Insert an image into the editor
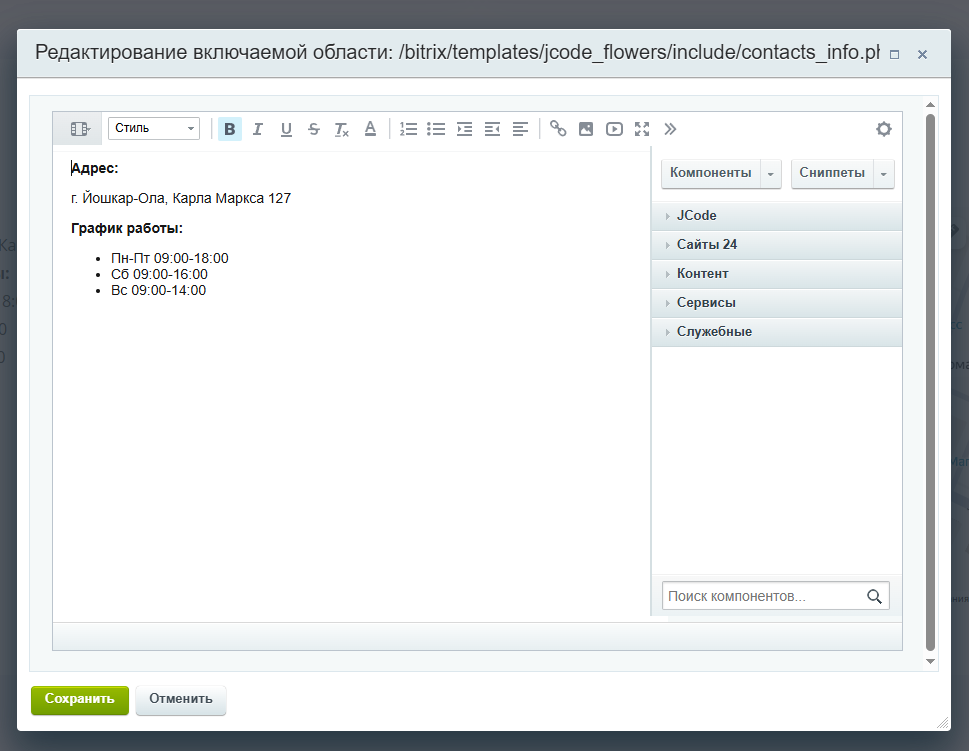This screenshot has height=751, width=969. (586, 129)
